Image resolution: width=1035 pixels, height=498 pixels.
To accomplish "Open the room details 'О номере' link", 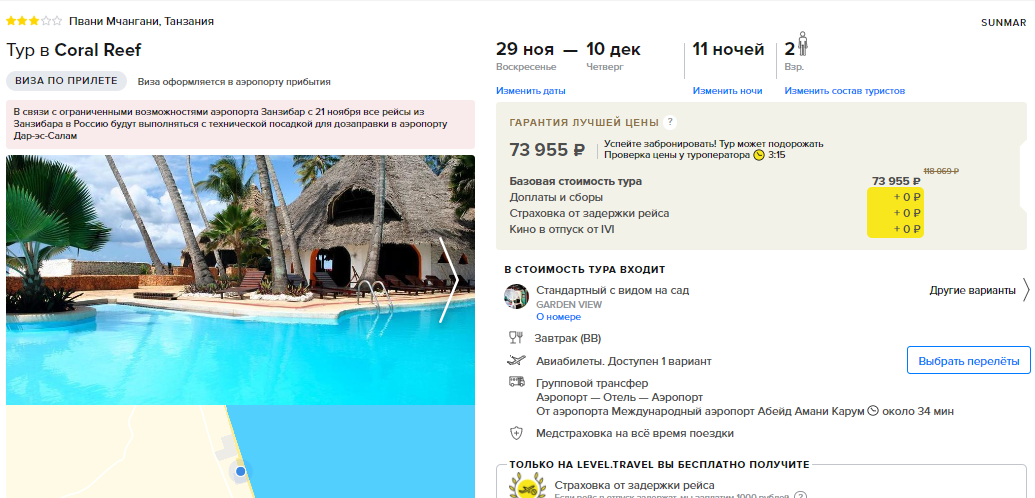I will (558, 317).
